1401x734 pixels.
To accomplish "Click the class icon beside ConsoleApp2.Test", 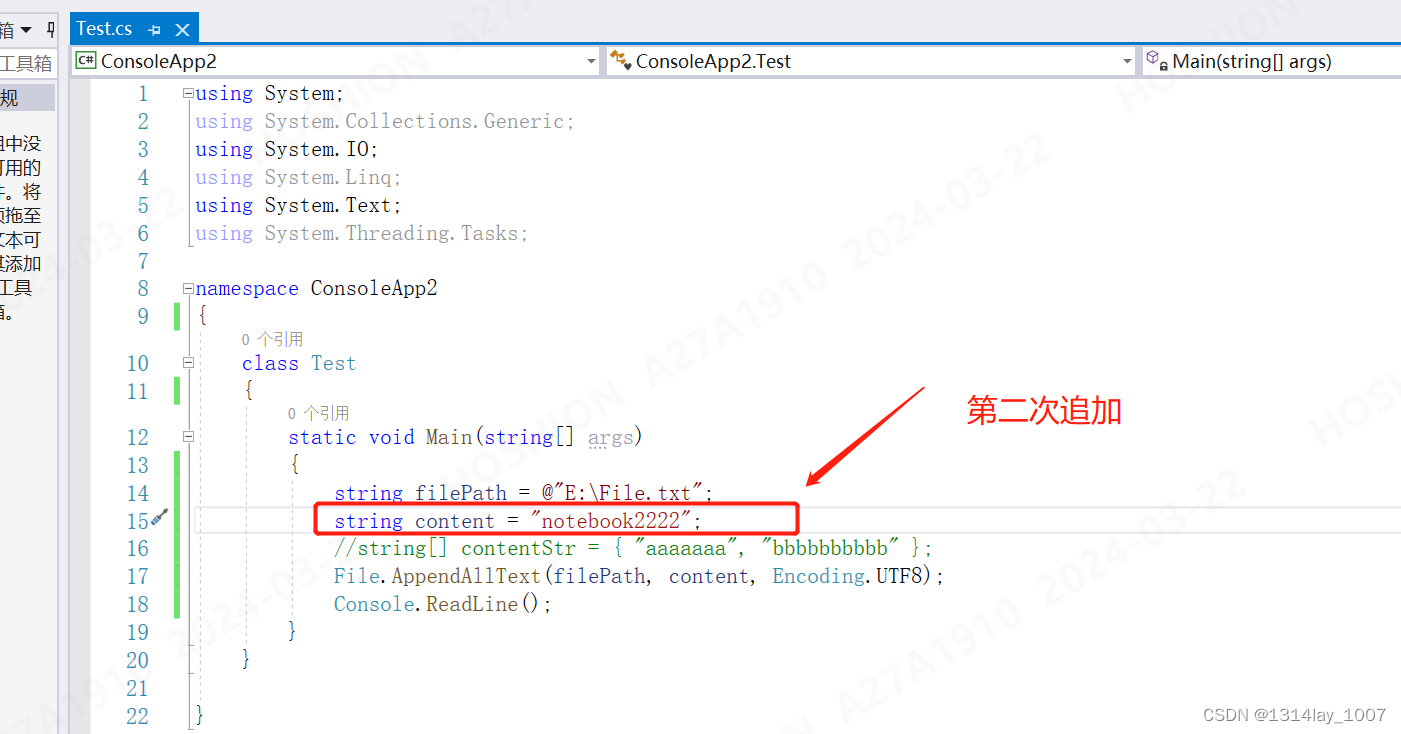I will coord(620,60).
